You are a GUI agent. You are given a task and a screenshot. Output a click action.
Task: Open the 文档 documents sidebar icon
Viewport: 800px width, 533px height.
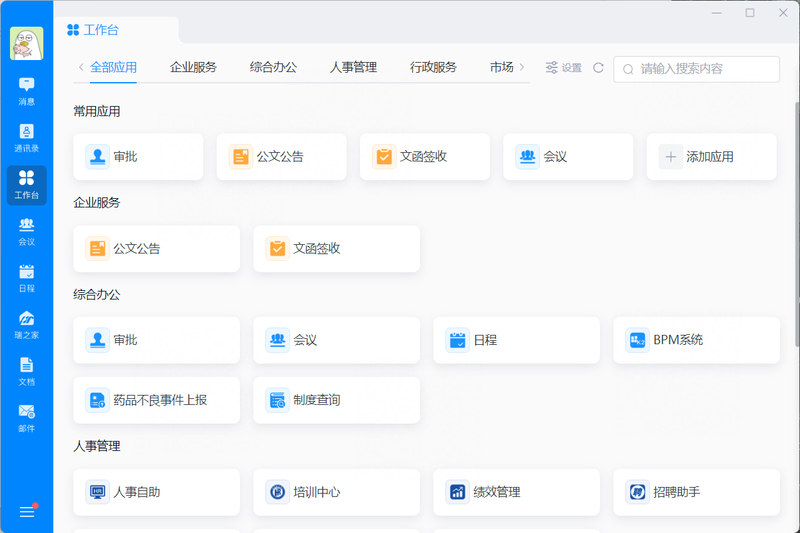point(27,372)
